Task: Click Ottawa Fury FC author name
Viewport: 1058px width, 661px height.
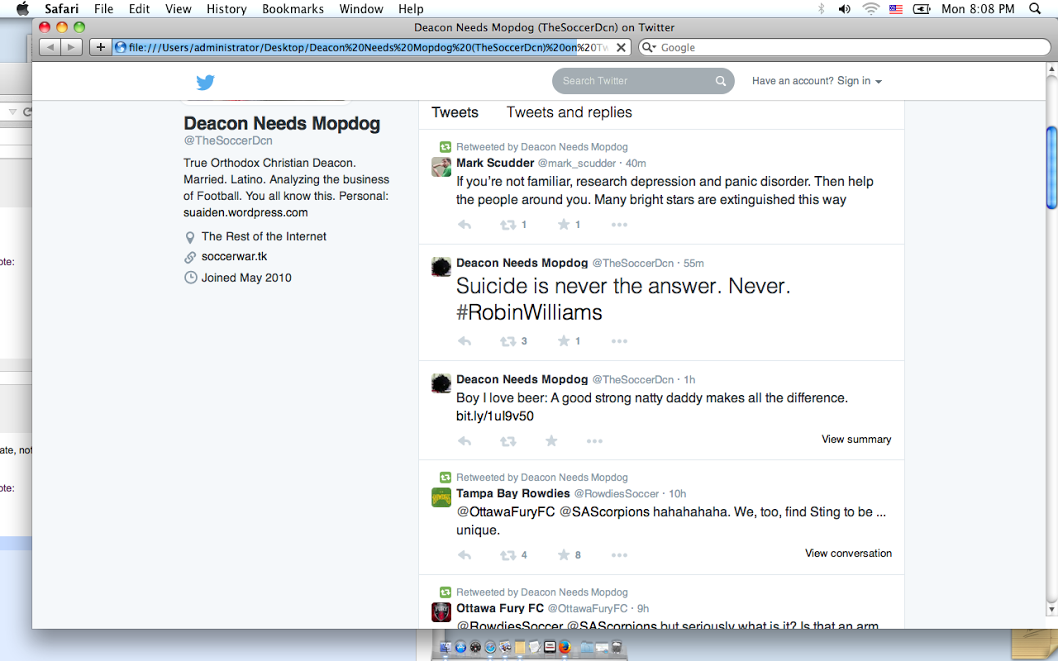Action: pyautogui.click(x=500, y=608)
